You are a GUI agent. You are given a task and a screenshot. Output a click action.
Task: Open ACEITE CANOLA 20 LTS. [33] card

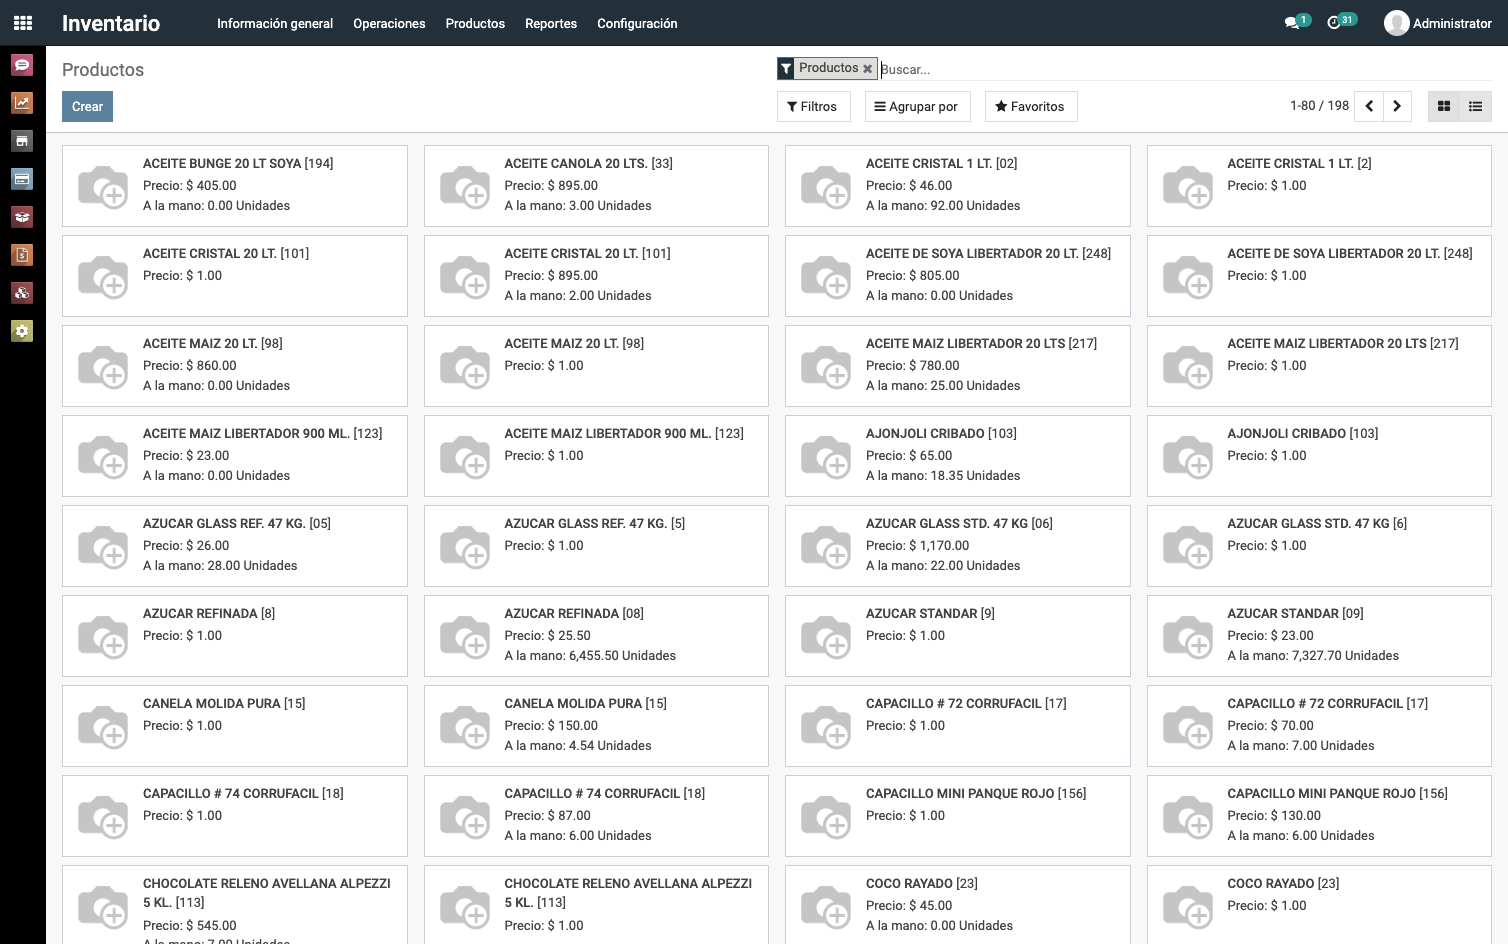[x=596, y=186]
